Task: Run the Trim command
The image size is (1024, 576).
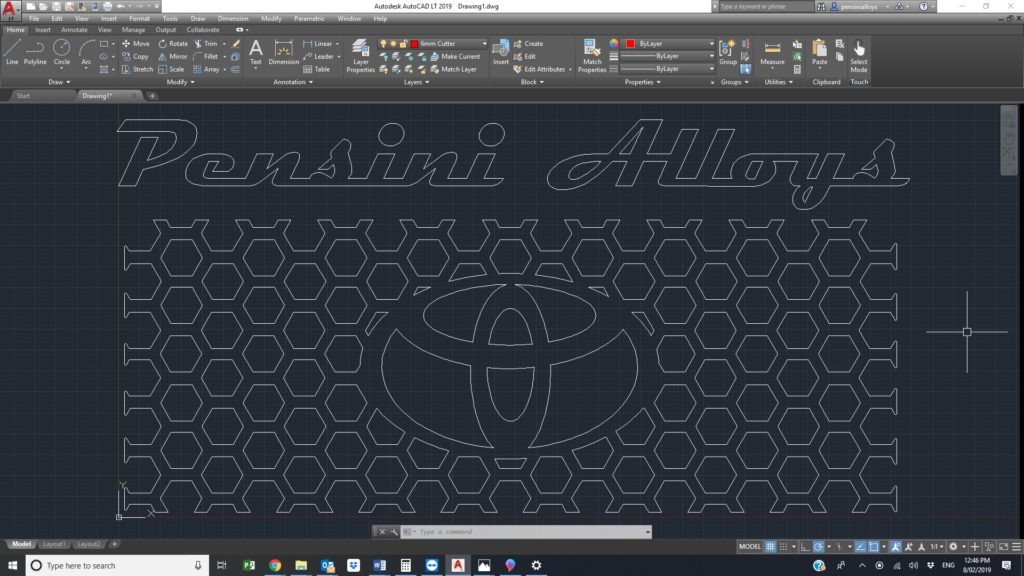Action: tap(206, 44)
